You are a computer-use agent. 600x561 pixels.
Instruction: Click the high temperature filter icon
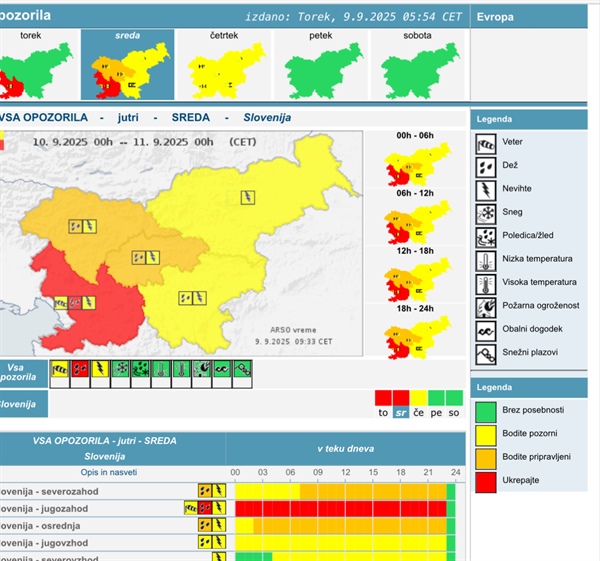tap(181, 369)
